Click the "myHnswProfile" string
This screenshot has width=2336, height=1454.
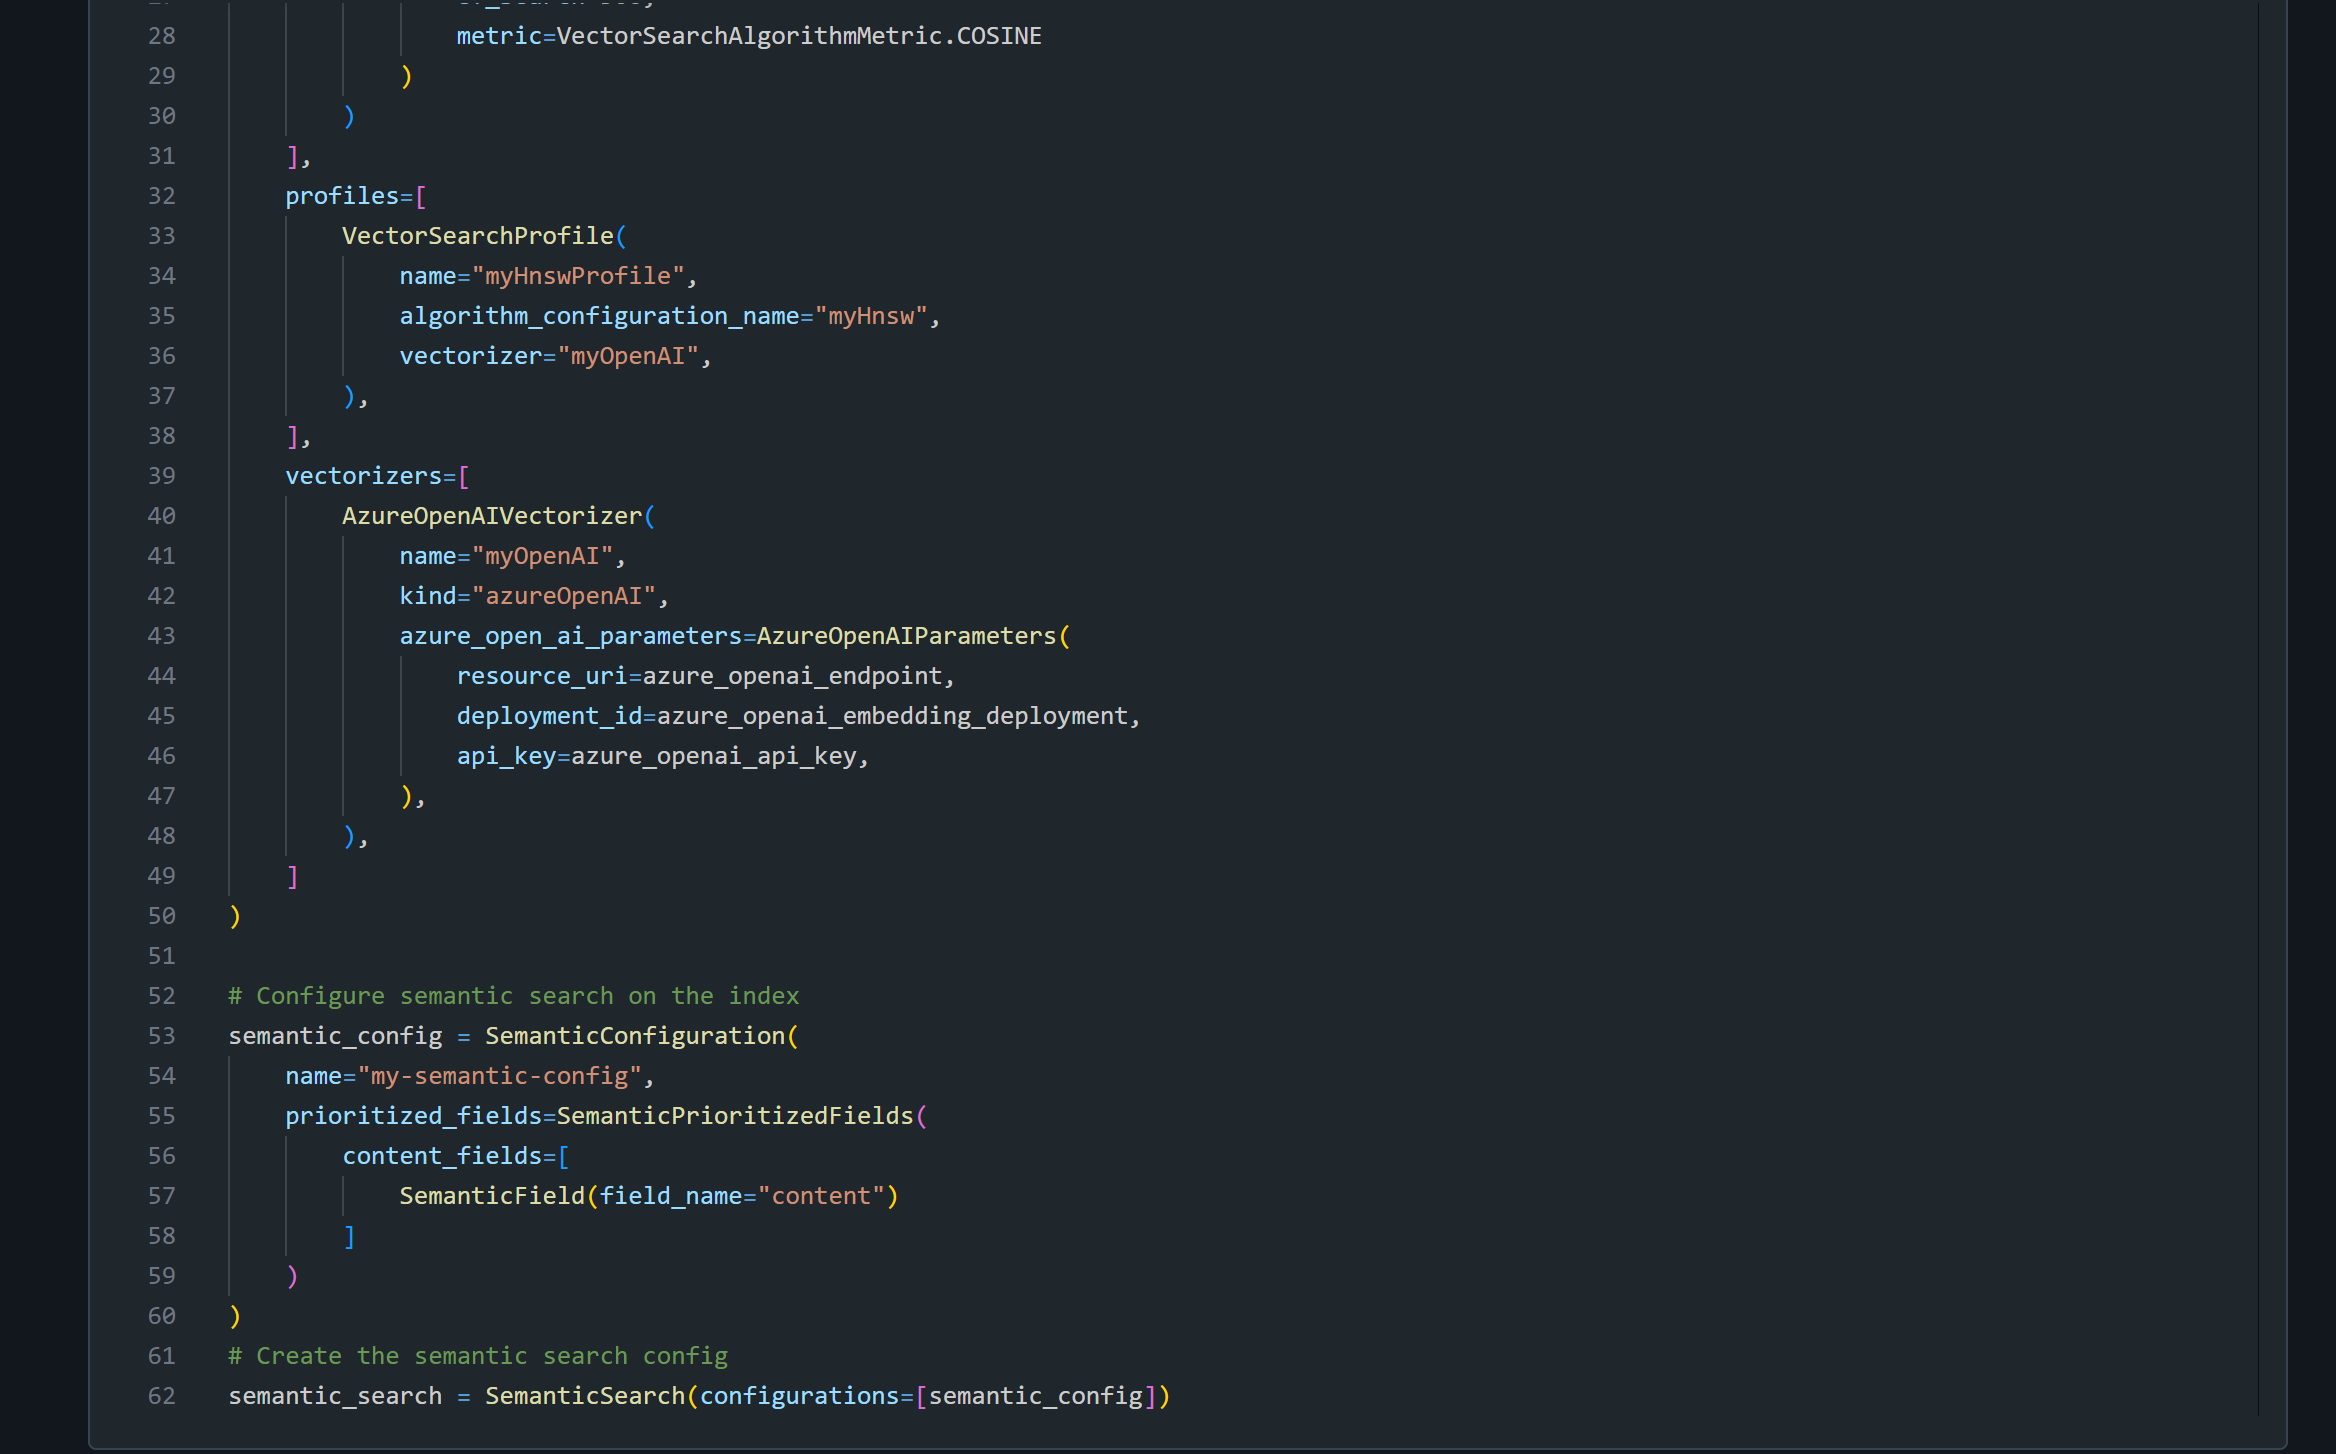point(578,276)
